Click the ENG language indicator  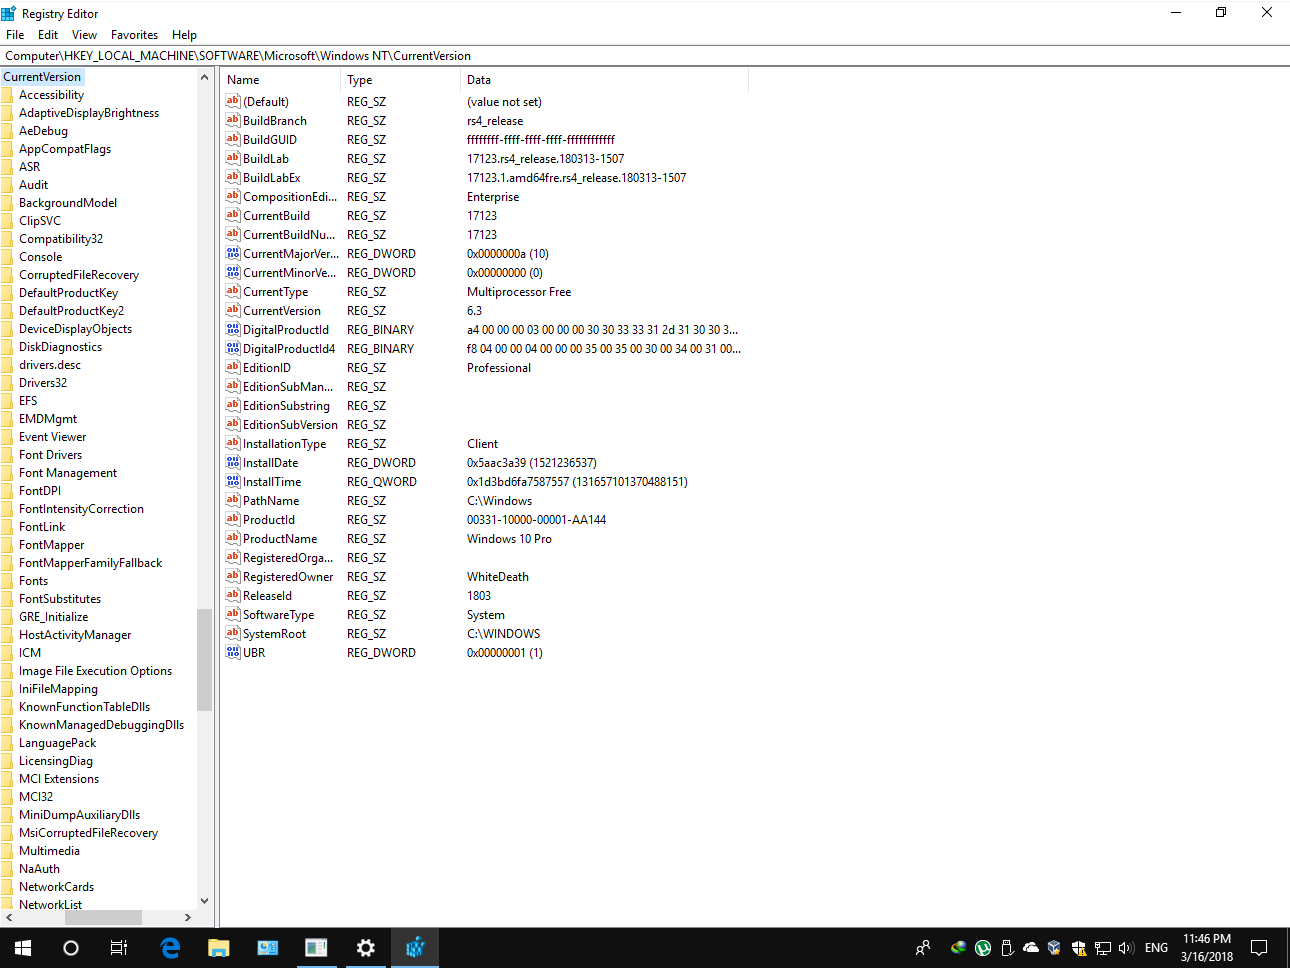(1156, 947)
